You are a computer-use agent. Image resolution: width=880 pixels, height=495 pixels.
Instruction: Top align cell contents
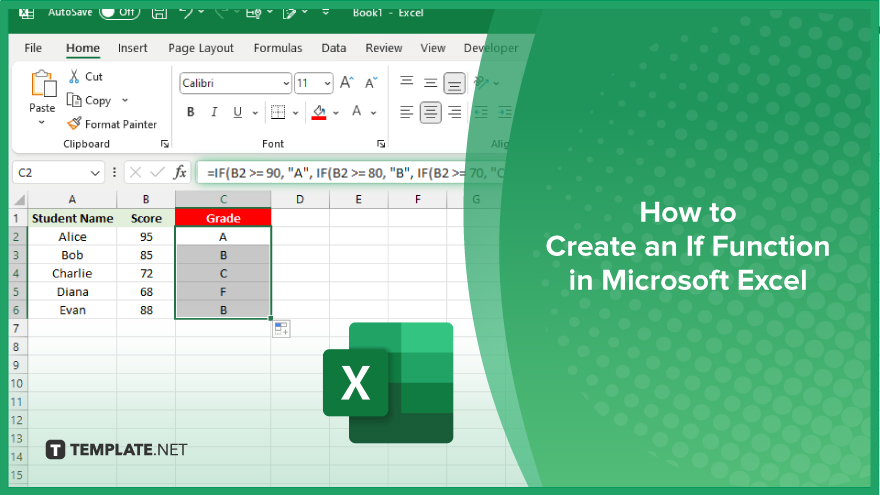point(406,82)
